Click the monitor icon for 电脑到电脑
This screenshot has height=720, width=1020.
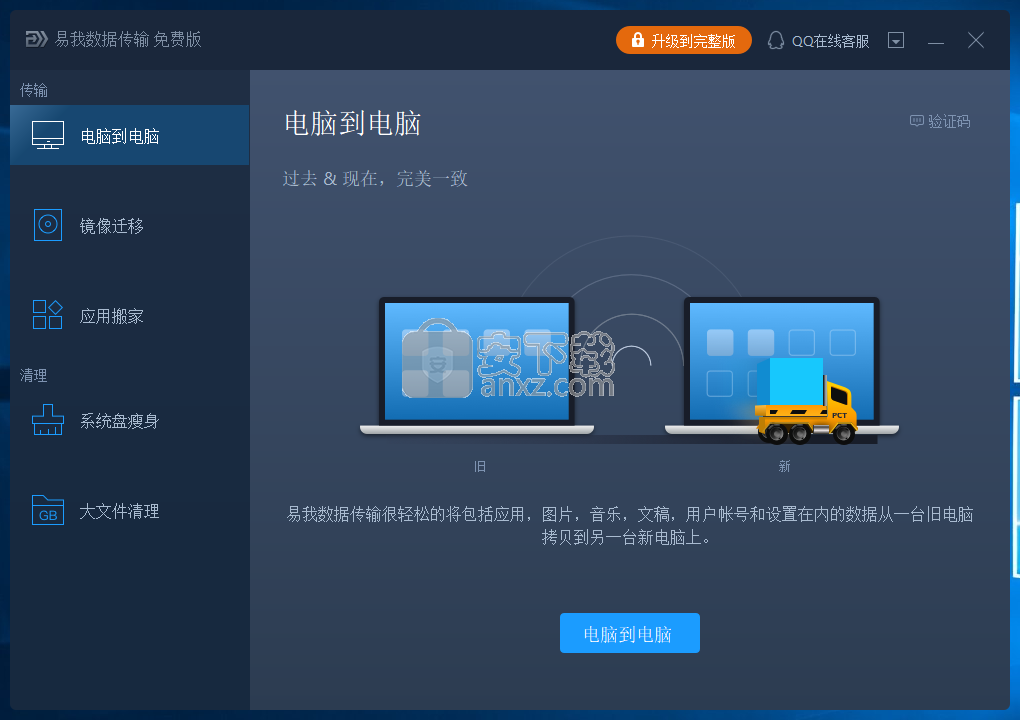coord(48,135)
